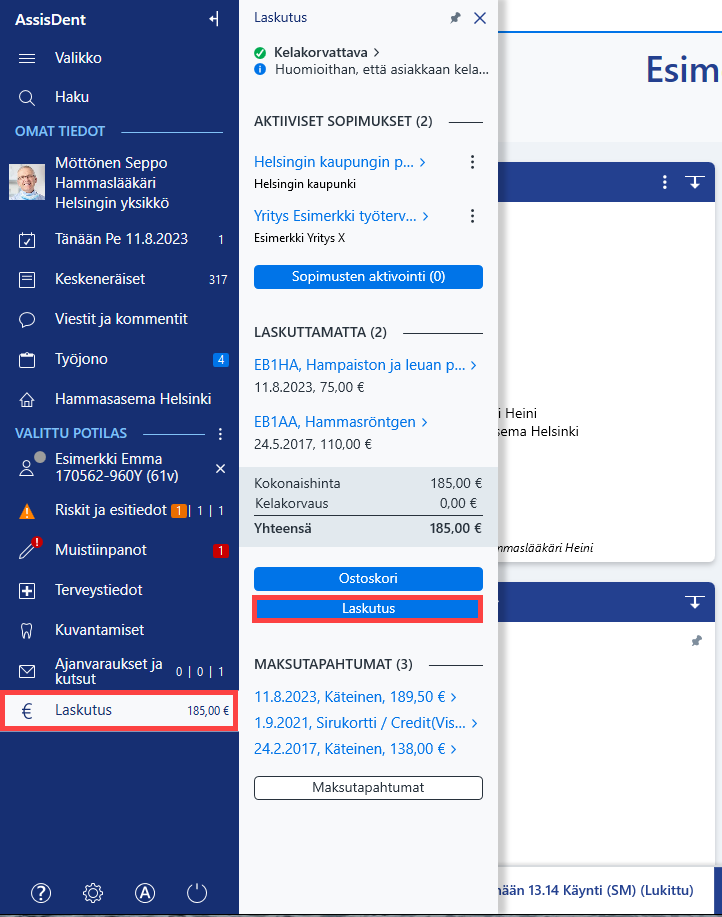Open options for Helsingin kaupungin contract
The height and width of the screenshot is (917, 722).
click(x=472, y=162)
